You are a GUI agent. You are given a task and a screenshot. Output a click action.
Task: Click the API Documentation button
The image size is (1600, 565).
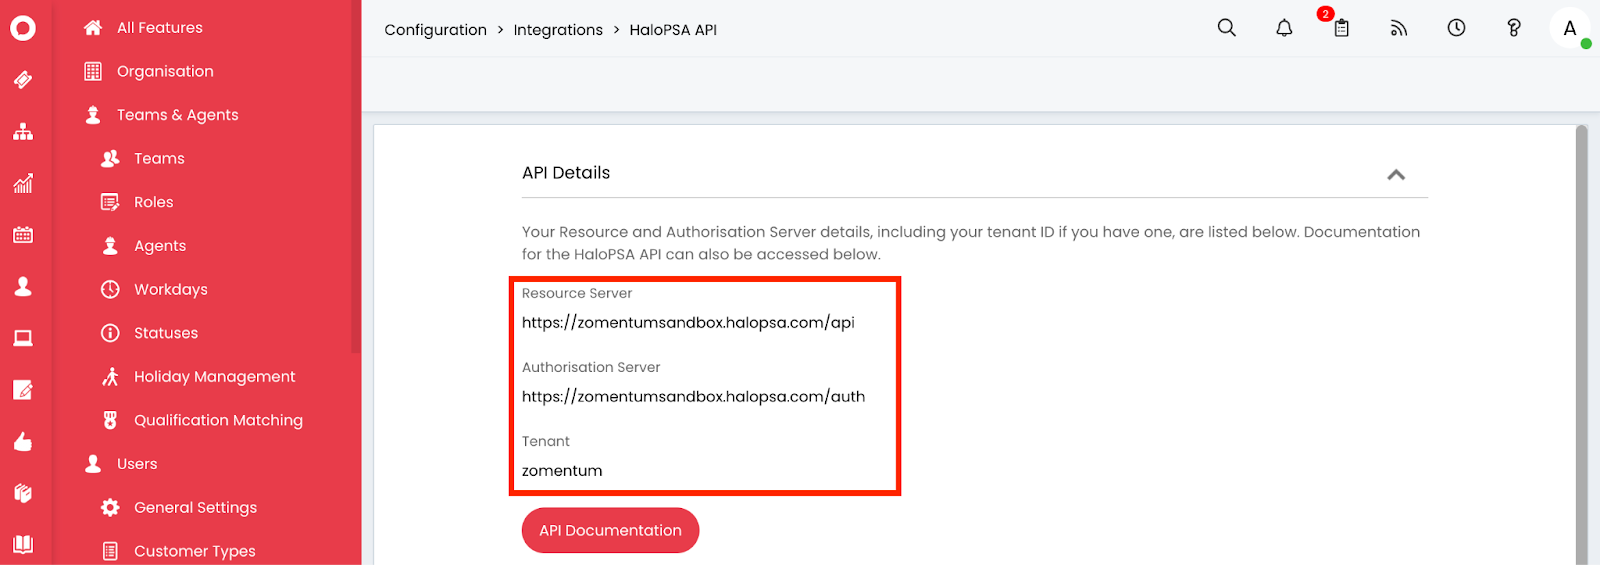[610, 531]
